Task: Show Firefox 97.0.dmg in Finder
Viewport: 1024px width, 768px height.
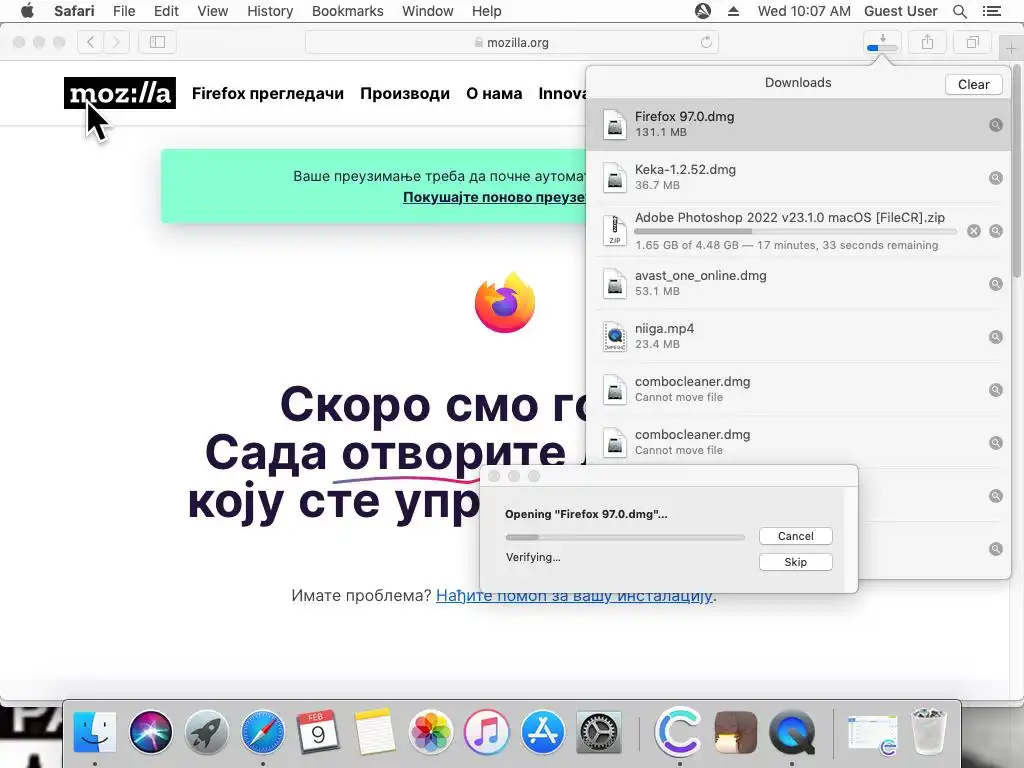Action: pyautogui.click(x=995, y=125)
